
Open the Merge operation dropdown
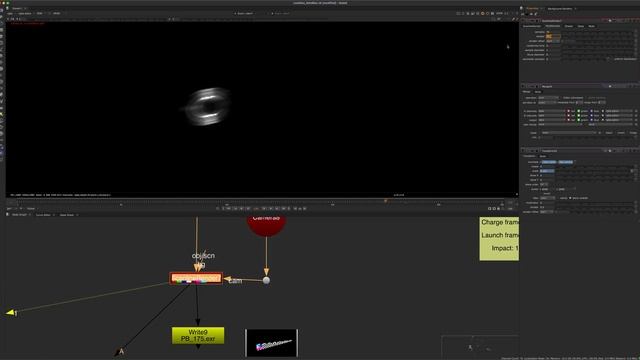548,98
